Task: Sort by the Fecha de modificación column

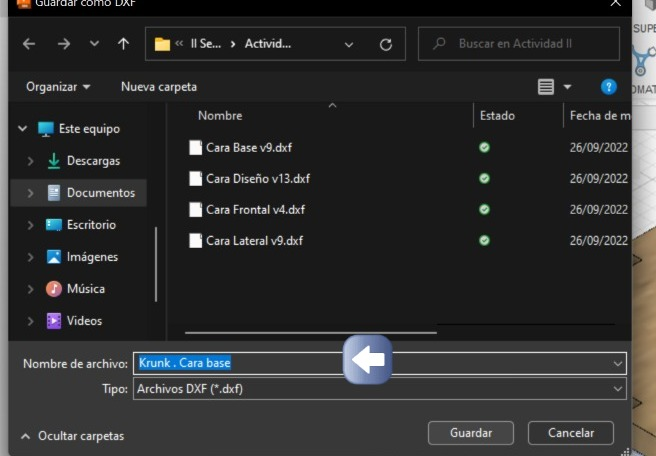Action: (598, 116)
